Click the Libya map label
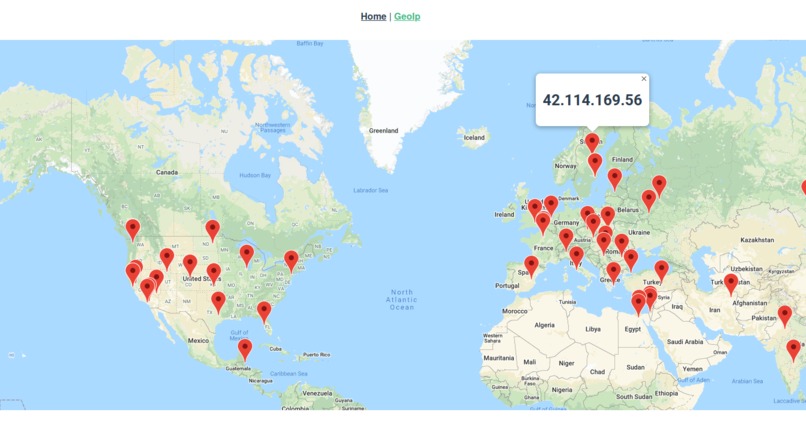806x435 pixels. [x=593, y=329]
